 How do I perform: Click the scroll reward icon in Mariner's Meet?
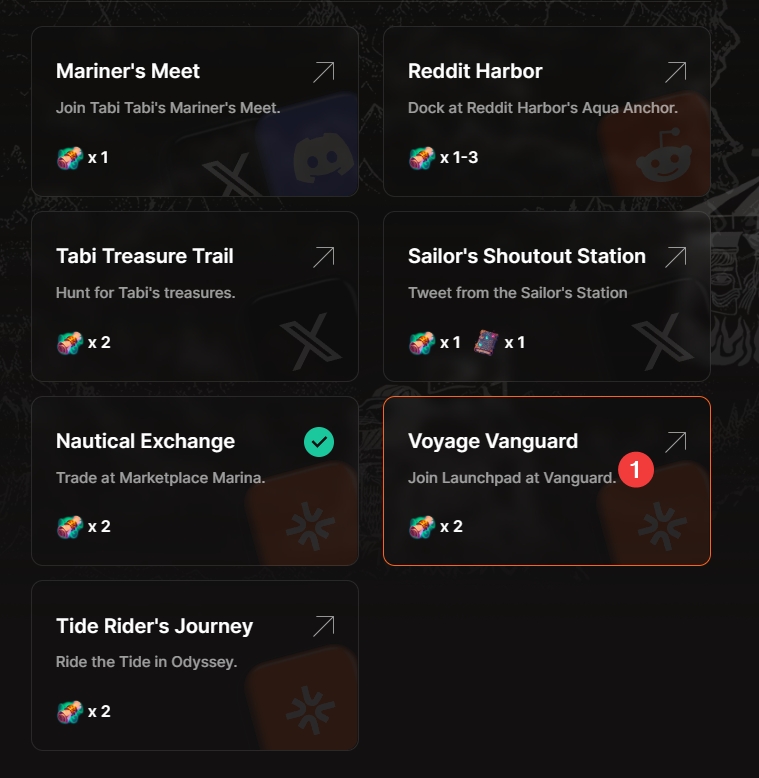tap(69, 157)
